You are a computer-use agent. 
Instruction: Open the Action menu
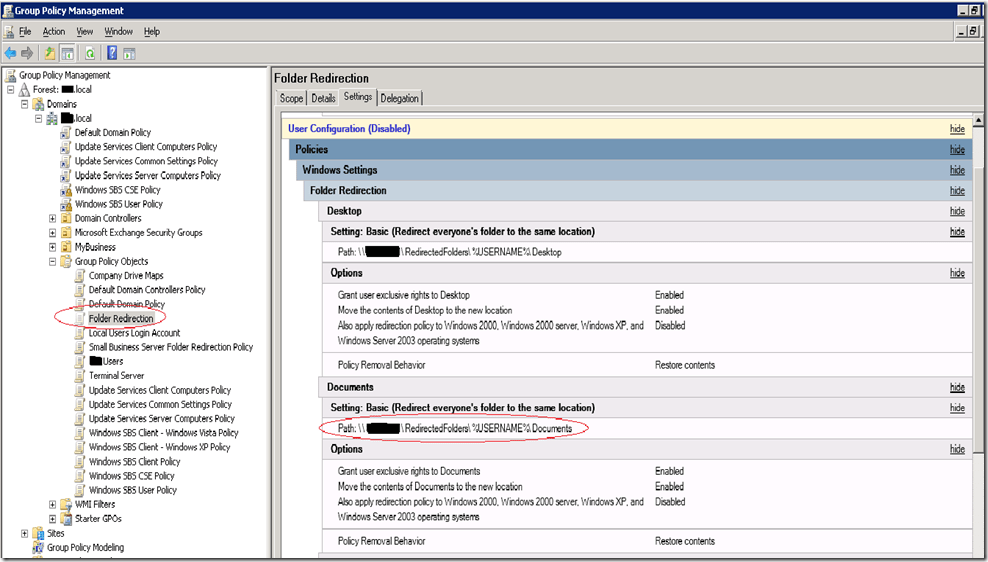(53, 32)
